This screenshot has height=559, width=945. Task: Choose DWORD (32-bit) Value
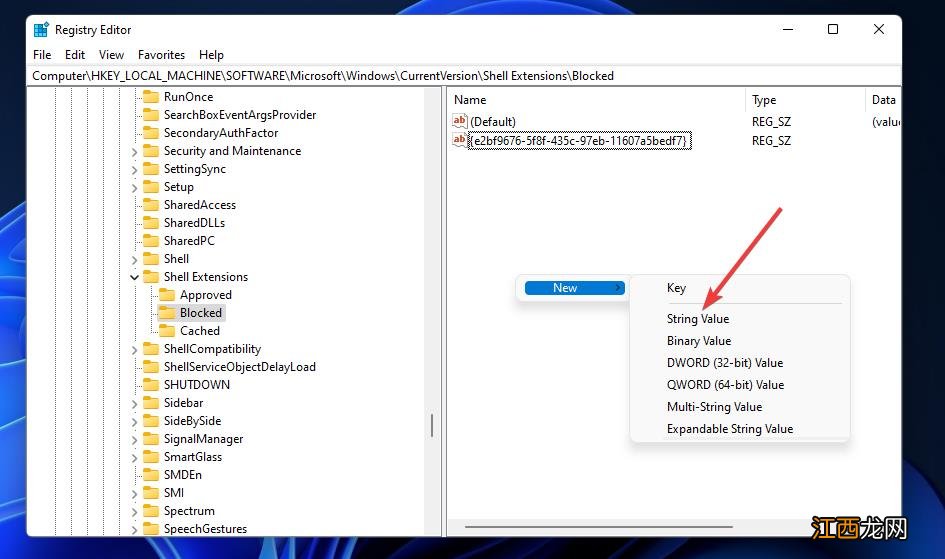click(724, 363)
